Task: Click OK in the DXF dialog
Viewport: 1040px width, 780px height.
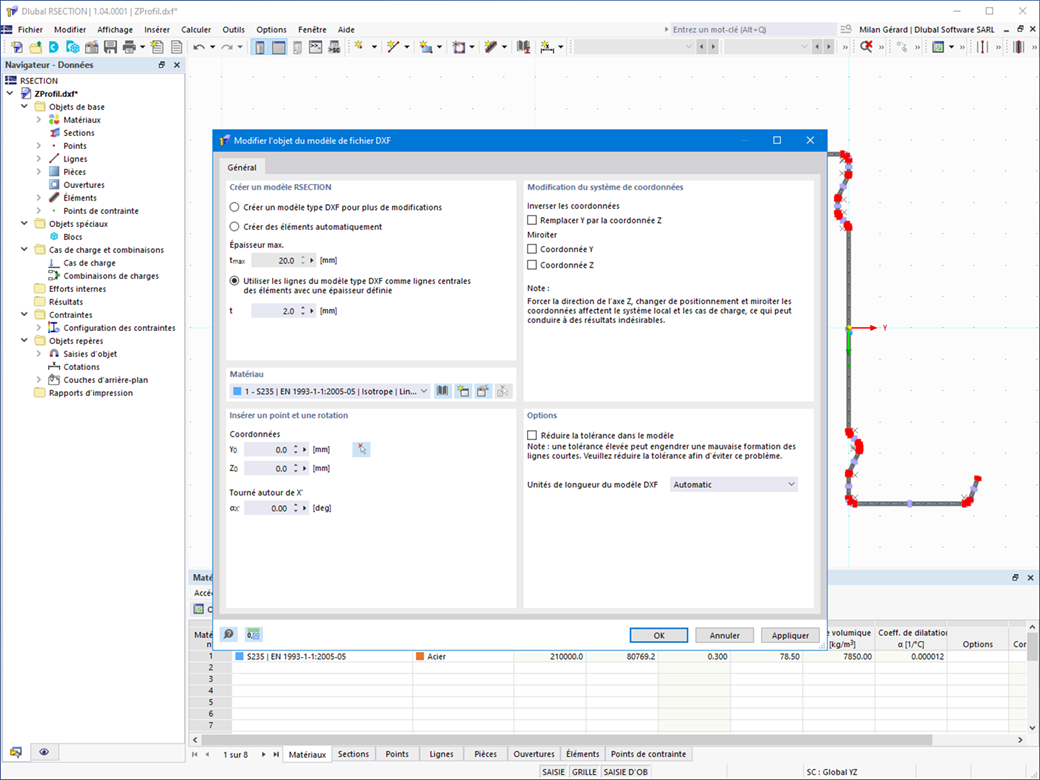Action: (x=659, y=635)
